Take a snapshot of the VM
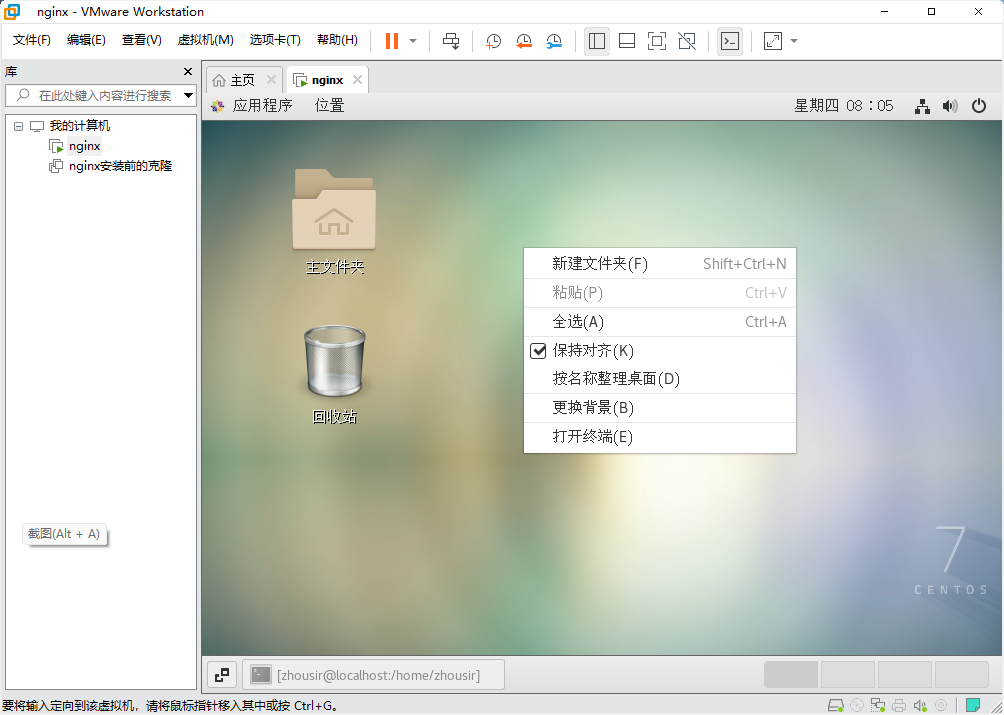 pyautogui.click(x=493, y=41)
